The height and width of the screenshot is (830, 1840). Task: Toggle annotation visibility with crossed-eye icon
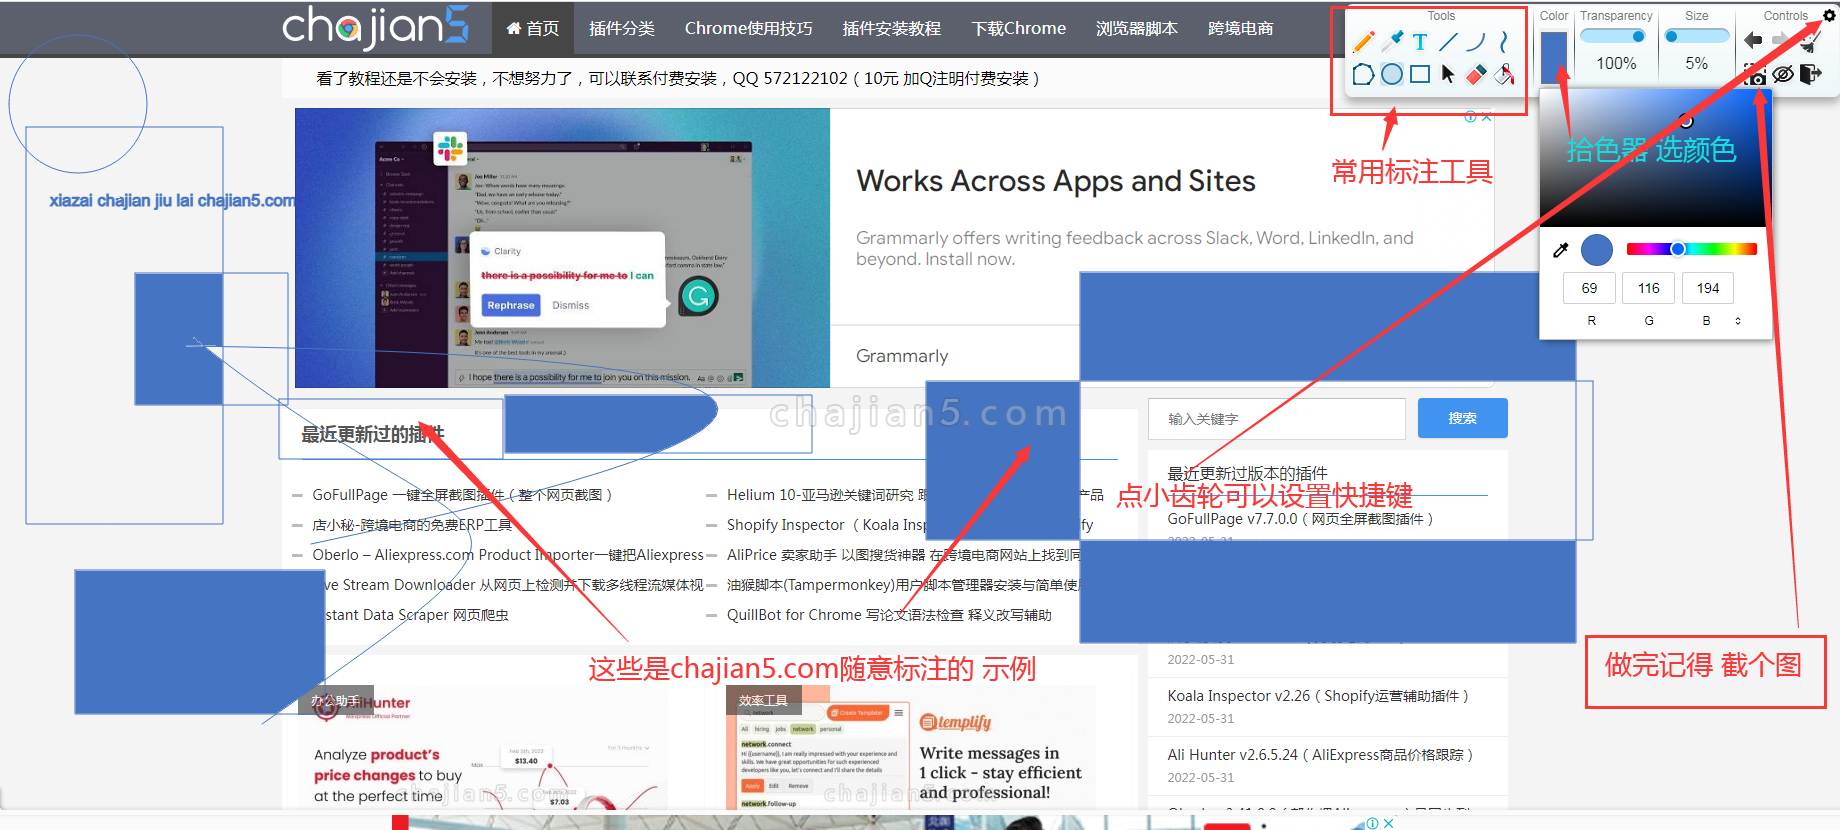pos(1783,74)
